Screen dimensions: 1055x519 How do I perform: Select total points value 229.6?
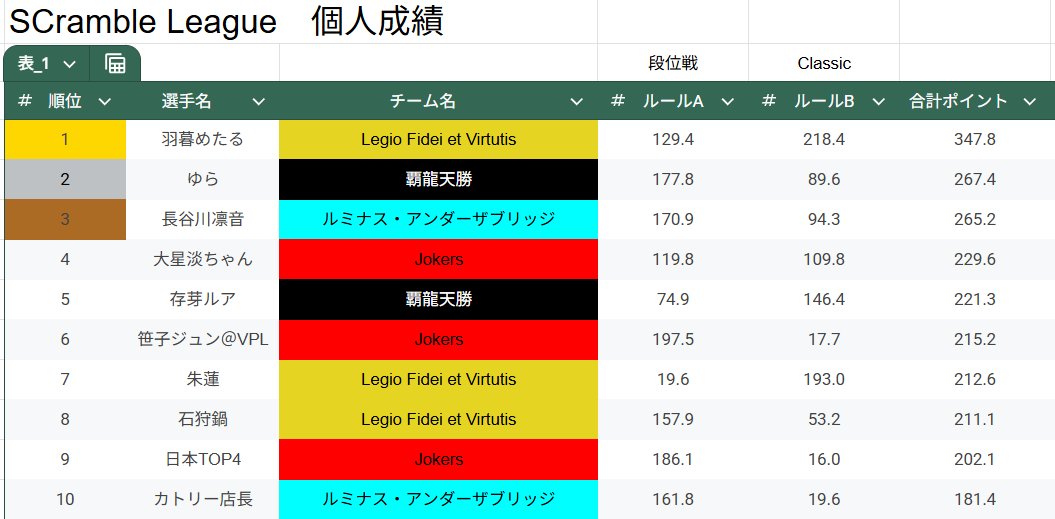click(976, 259)
